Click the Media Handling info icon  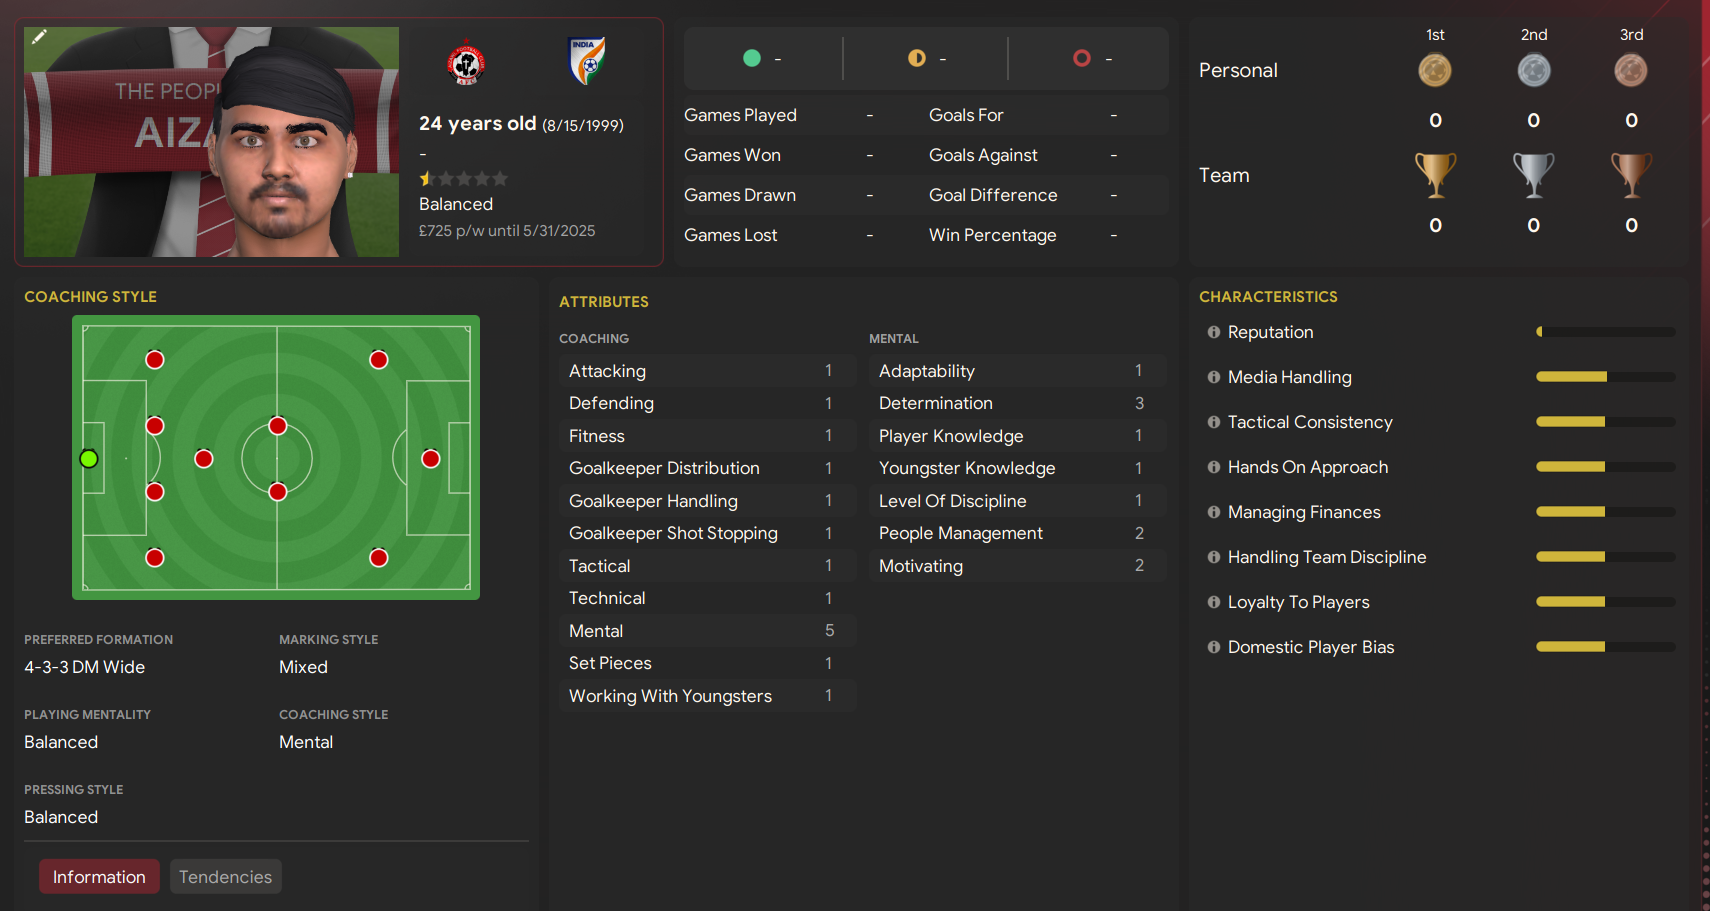[1213, 377]
